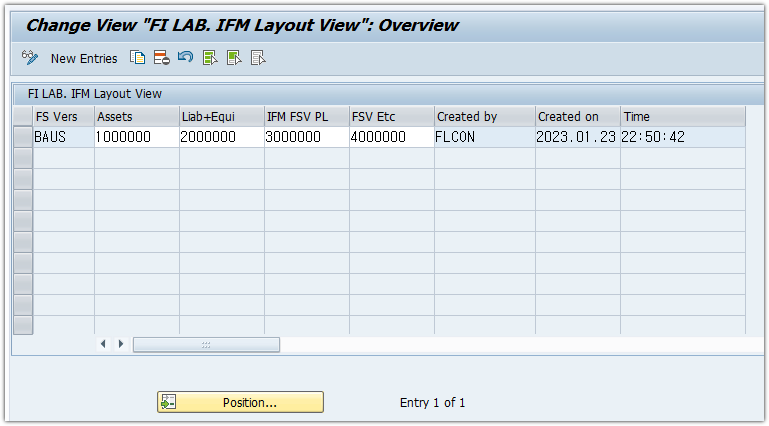Click the horizontal scrollbar thumb

pos(206,344)
